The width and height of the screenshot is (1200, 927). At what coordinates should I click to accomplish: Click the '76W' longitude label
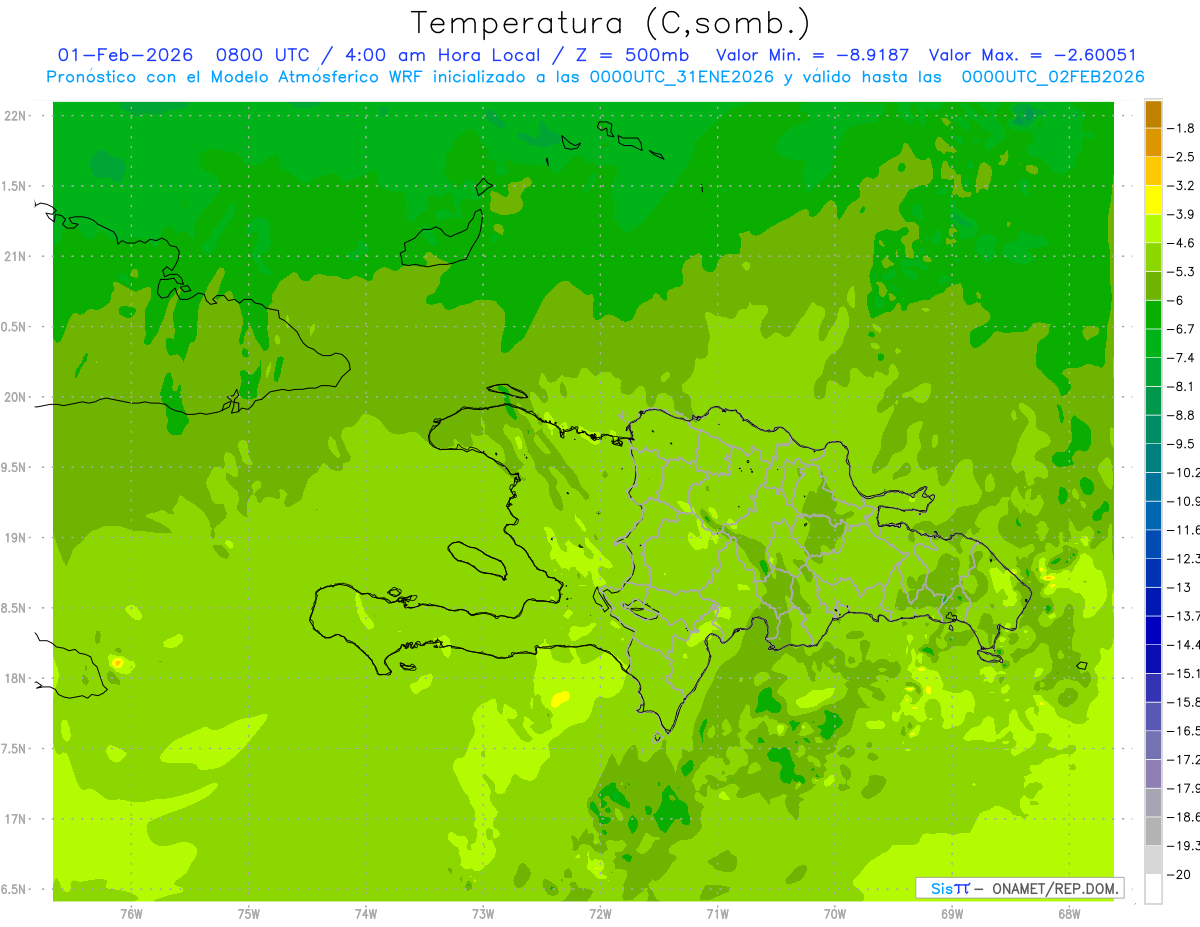tap(131, 914)
